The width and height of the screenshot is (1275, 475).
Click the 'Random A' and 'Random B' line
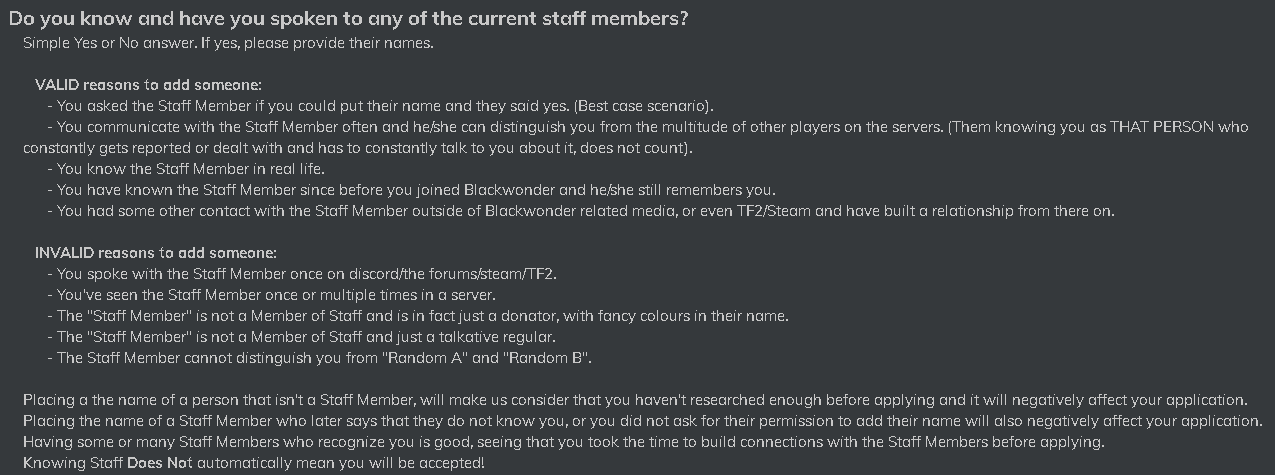326,358
